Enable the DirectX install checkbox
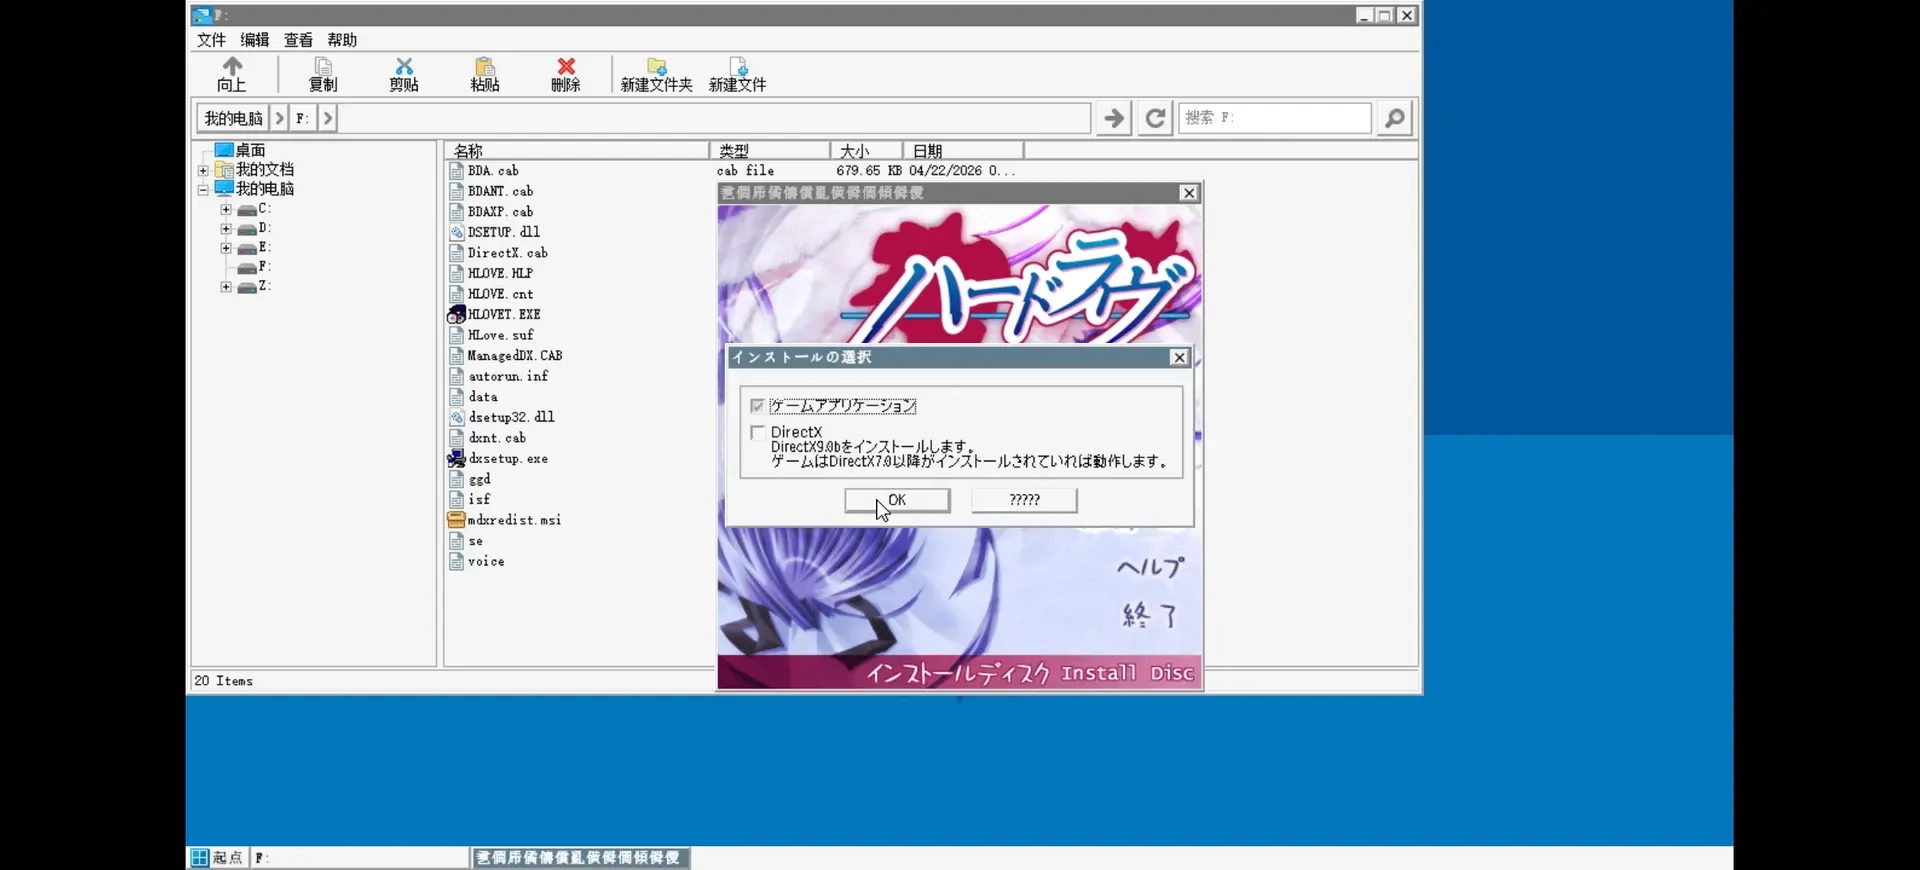This screenshot has width=1920, height=870. [x=757, y=433]
